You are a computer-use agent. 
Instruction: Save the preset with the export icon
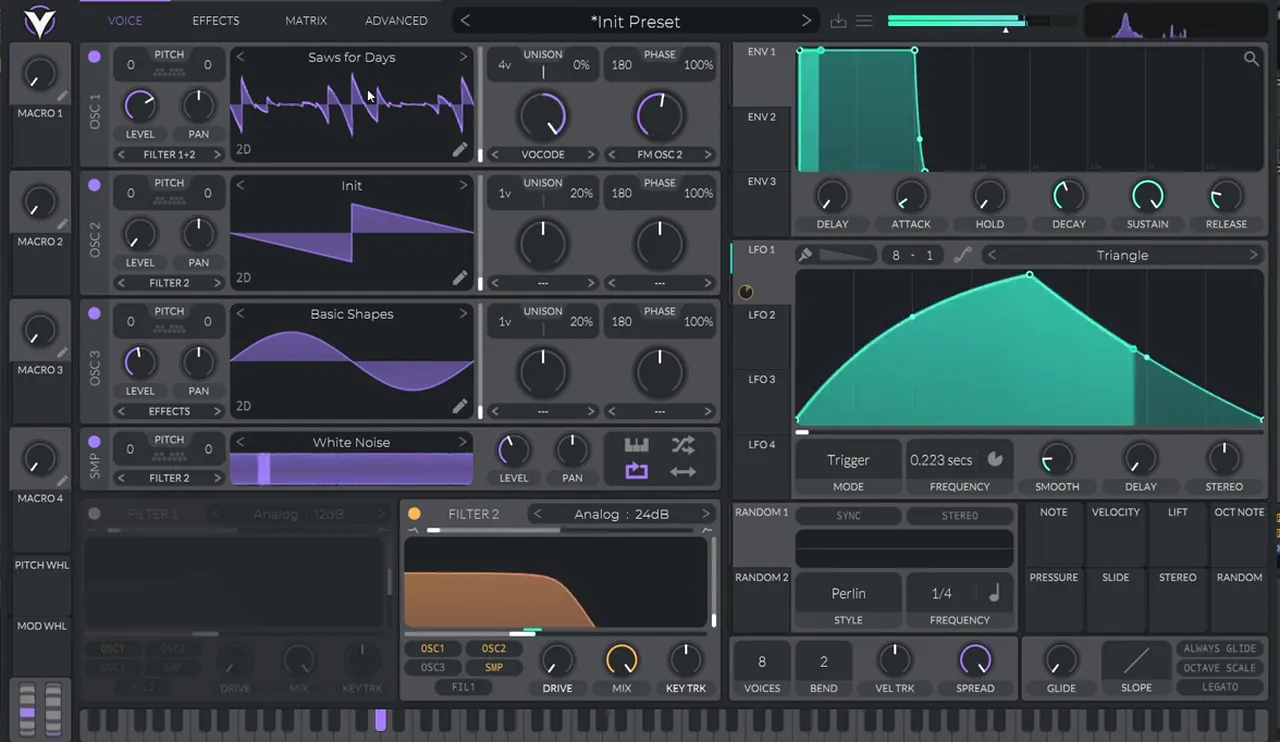(x=838, y=21)
